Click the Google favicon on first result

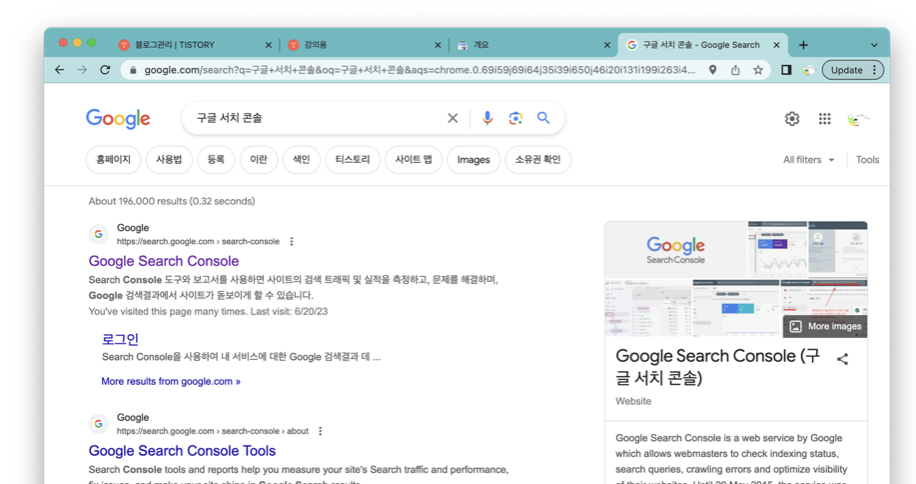tap(98, 235)
